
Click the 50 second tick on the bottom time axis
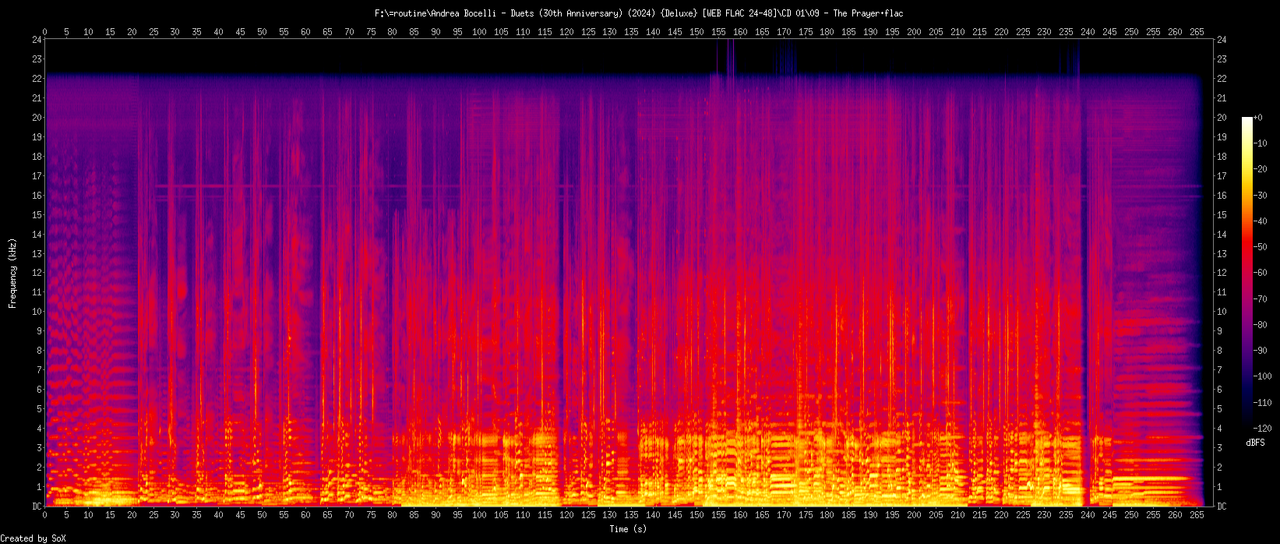[262, 517]
